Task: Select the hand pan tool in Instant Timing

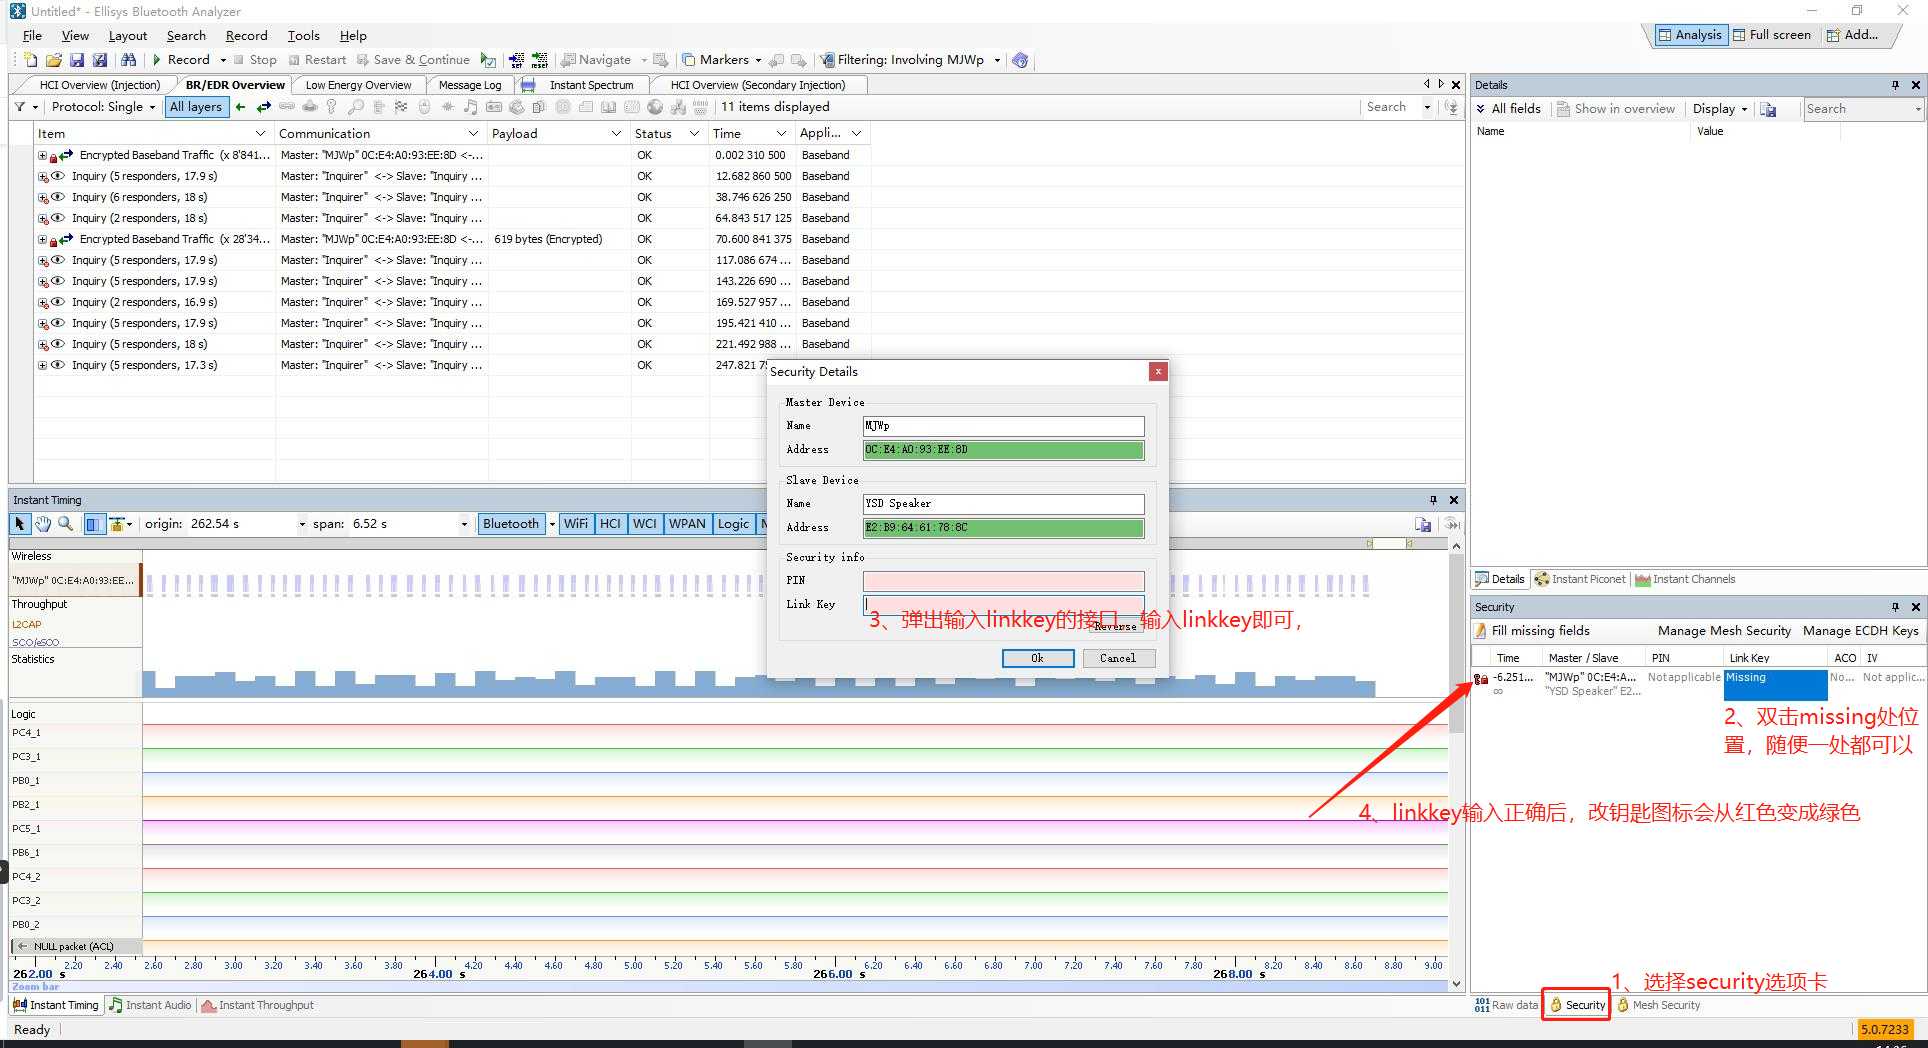Action: [x=43, y=524]
